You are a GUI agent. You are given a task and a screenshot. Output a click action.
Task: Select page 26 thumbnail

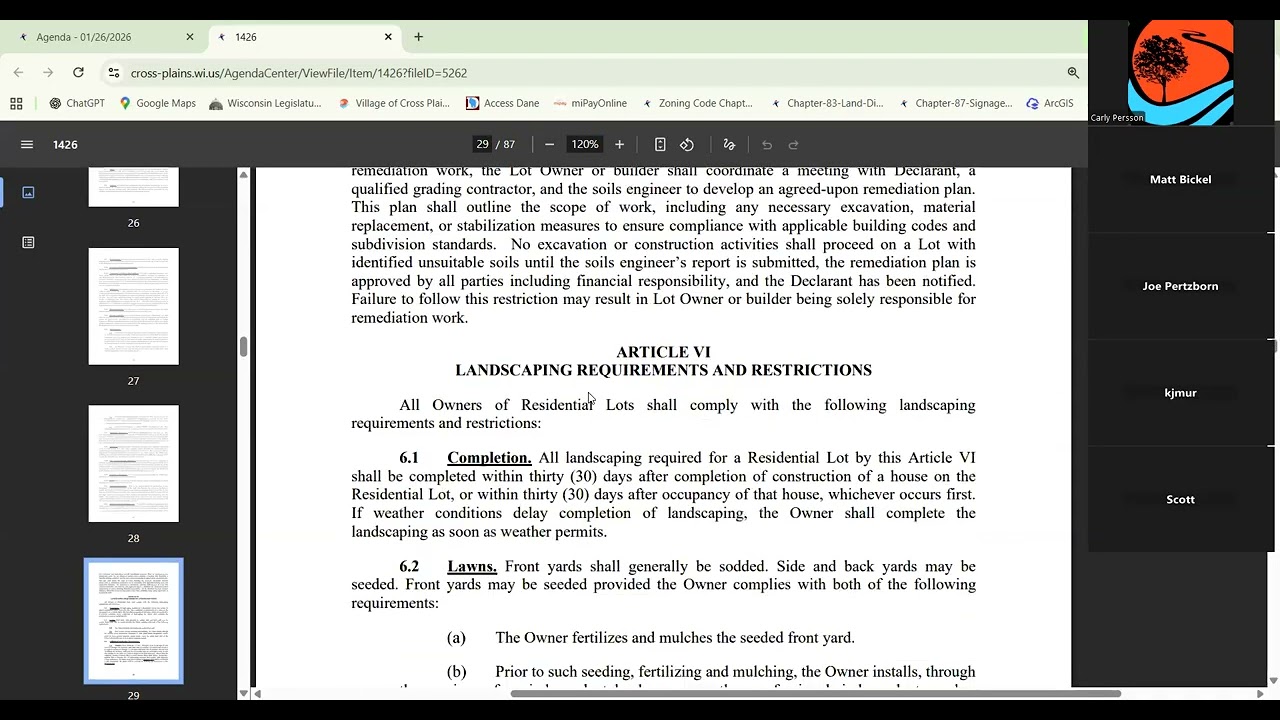click(133, 187)
